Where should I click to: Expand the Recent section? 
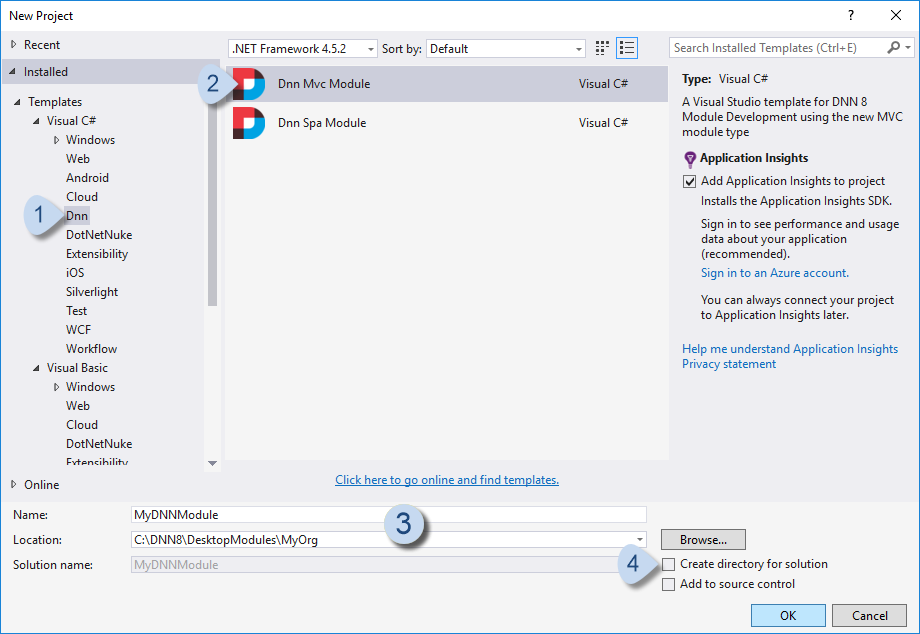(x=13, y=45)
